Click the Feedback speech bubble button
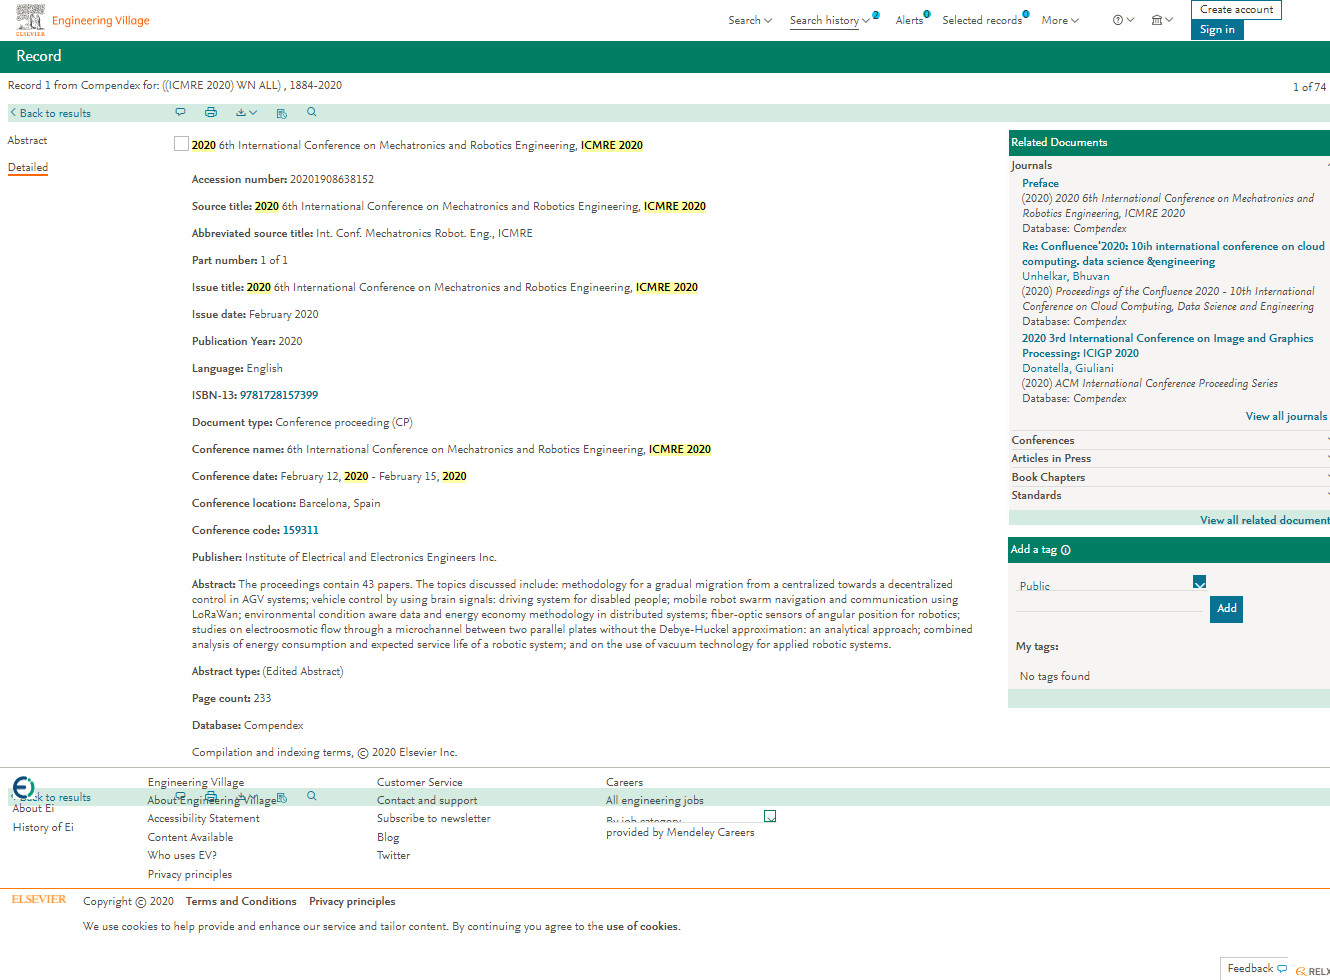This screenshot has width=1330, height=980. (1257, 968)
